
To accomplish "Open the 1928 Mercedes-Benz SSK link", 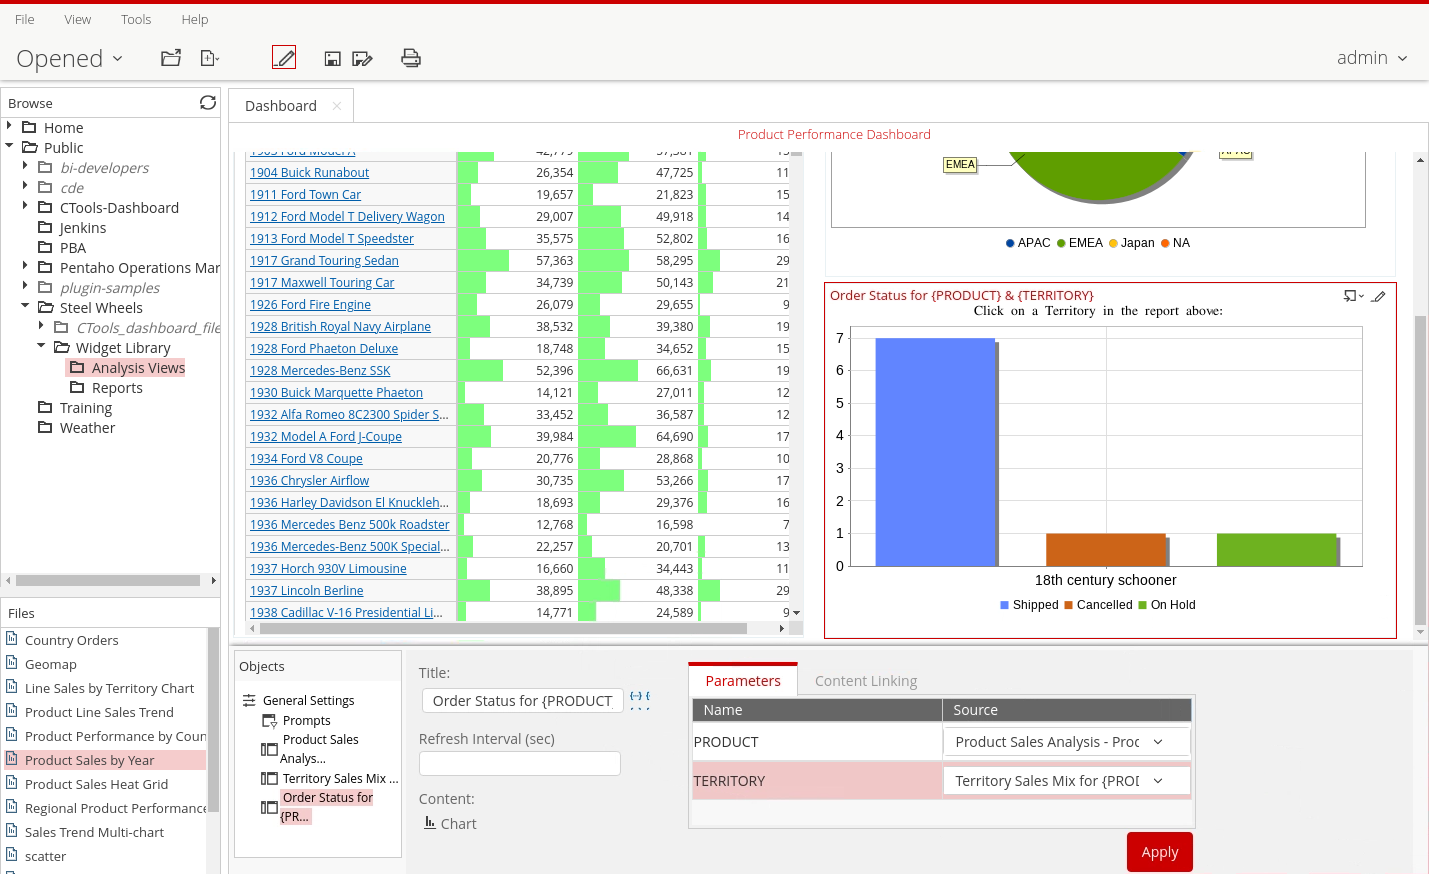I will point(320,371).
